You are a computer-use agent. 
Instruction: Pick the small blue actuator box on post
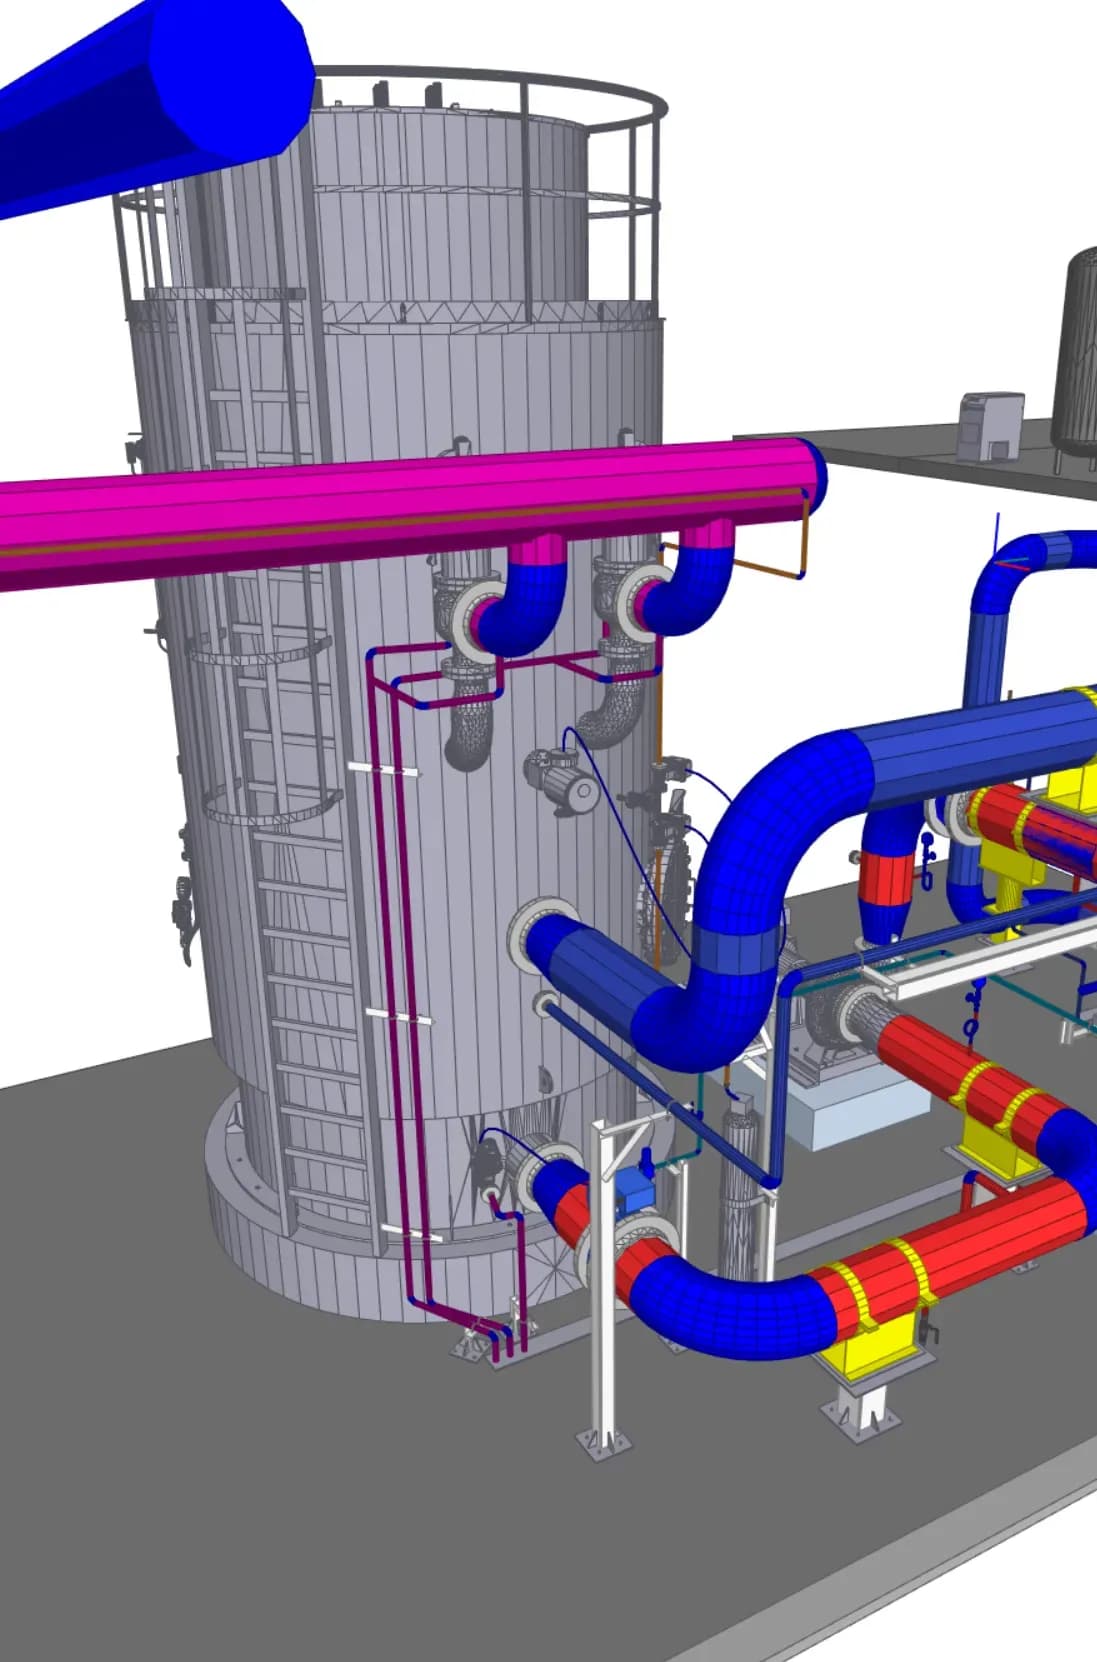click(x=632, y=1186)
